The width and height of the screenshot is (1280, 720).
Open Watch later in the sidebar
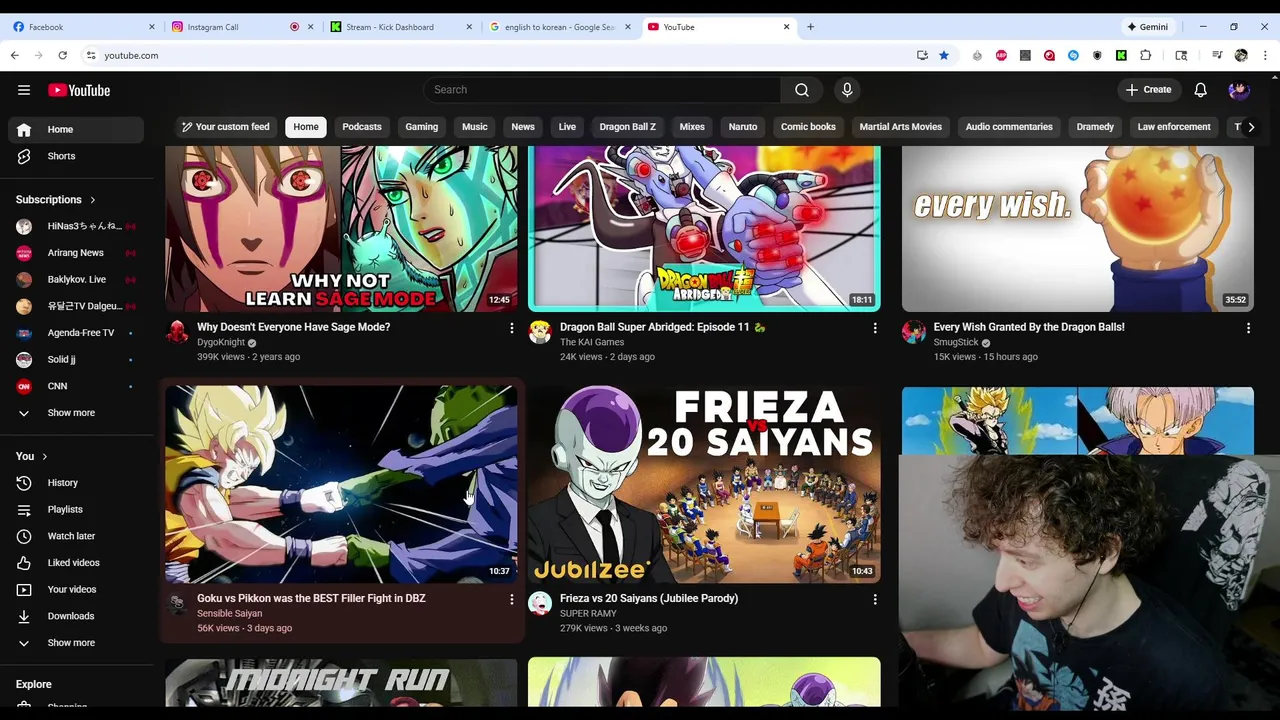[76, 536]
